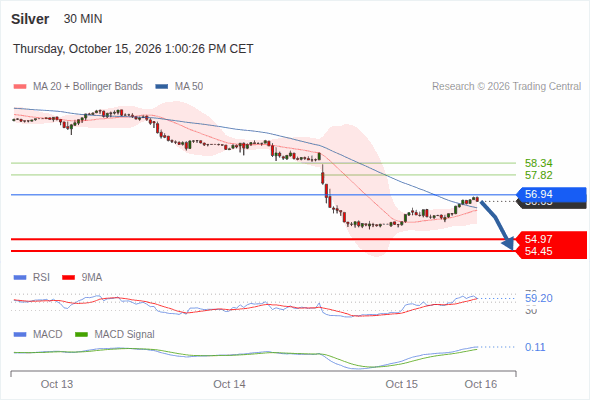Click the MACD legend label

pyautogui.click(x=48, y=335)
